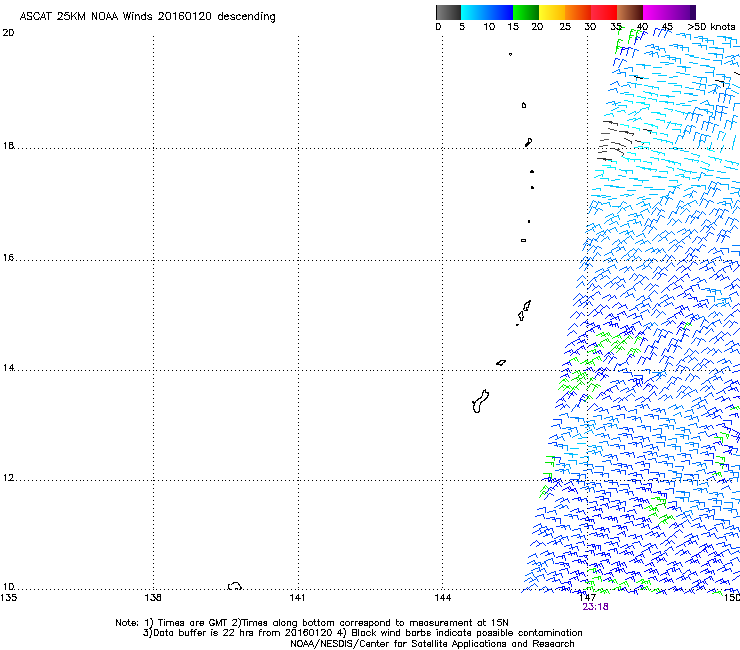This screenshot has width=740, height=650.
Task: Click the blue 10-15 knots legend segment
Action: click(500, 12)
